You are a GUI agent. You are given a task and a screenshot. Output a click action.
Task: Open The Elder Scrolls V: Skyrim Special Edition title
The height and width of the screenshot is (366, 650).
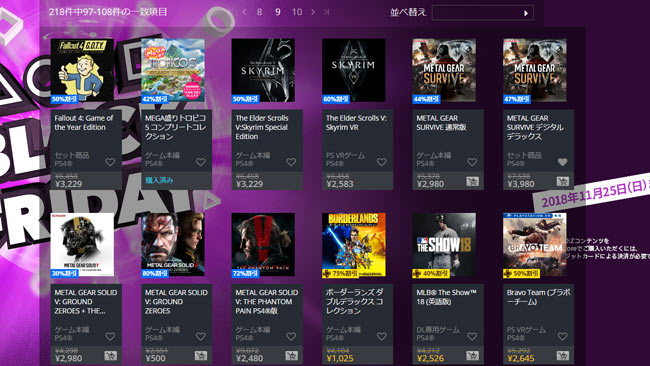coord(262,127)
